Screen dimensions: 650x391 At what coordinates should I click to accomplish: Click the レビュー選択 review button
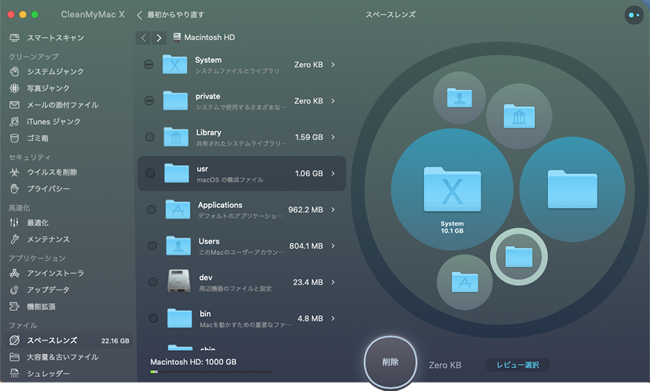pos(517,365)
